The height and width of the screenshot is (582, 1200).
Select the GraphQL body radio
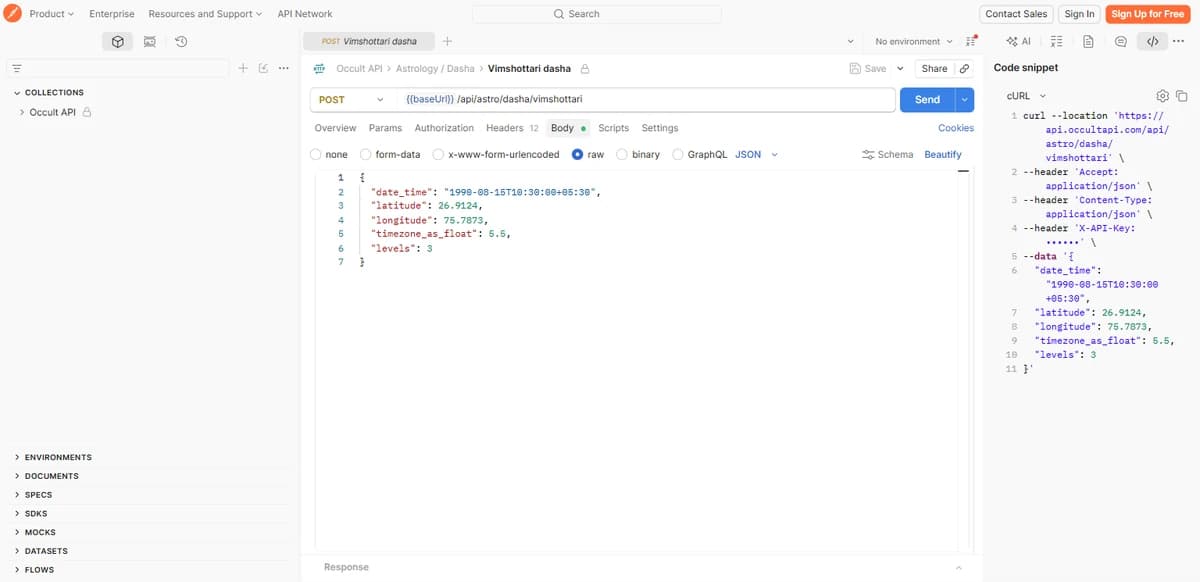678,155
